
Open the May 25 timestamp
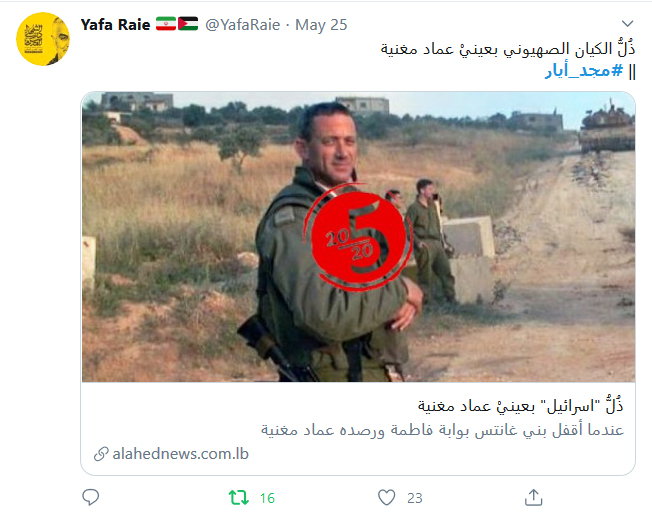[321, 25]
